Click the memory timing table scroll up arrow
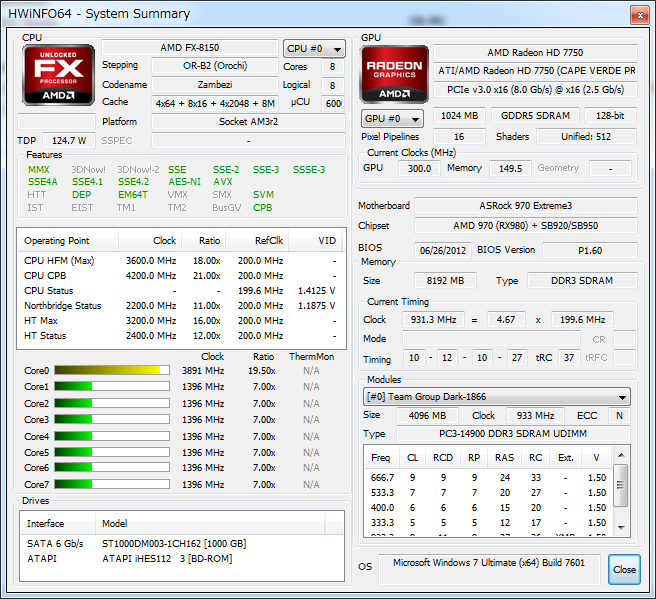656x599 pixels. [621, 455]
